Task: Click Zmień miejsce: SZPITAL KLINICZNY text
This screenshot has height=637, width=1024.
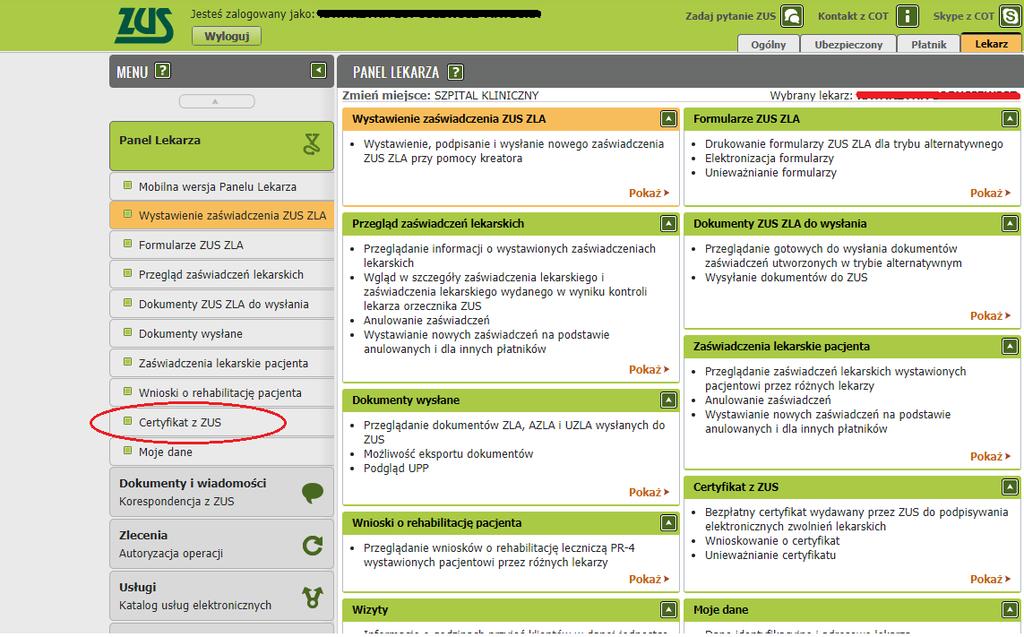Action: point(441,95)
